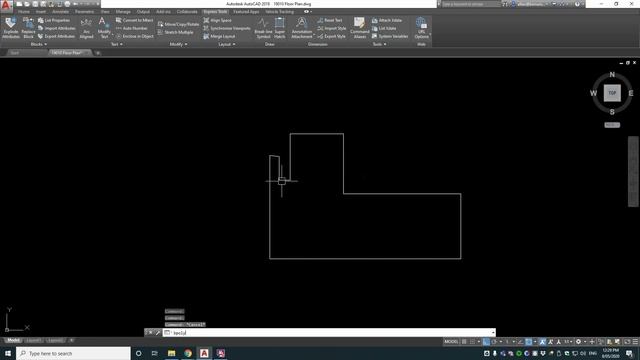The image size is (640, 360).
Task: Choose Import Style under Dimension
Action: 331,28
